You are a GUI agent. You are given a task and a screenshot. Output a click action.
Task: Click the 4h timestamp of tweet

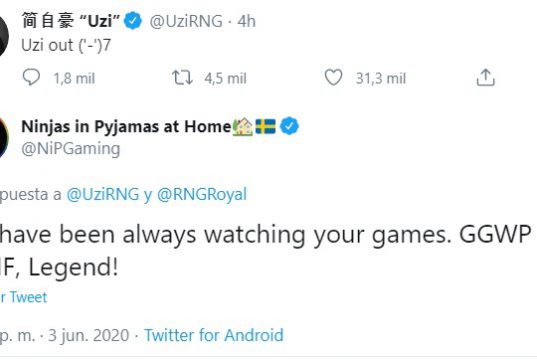click(x=247, y=21)
